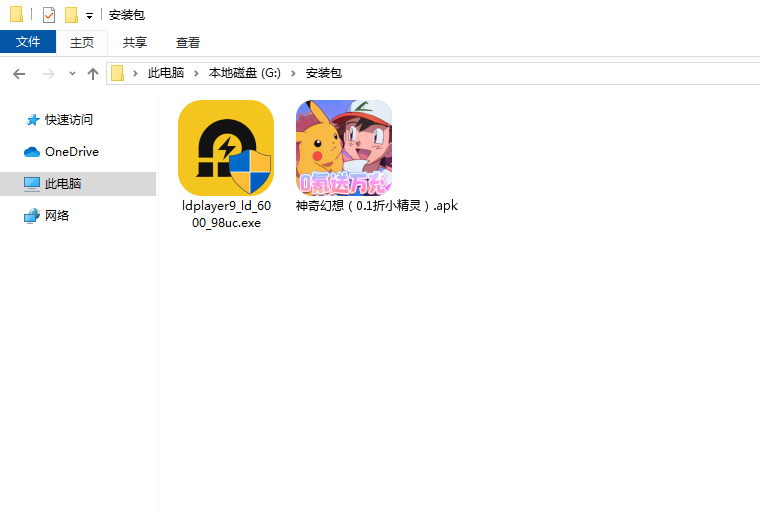Switch to the 共享 ribbon tab
The height and width of the screenshot is (512, 760).
pyautogui.click(x=135, y=42)
